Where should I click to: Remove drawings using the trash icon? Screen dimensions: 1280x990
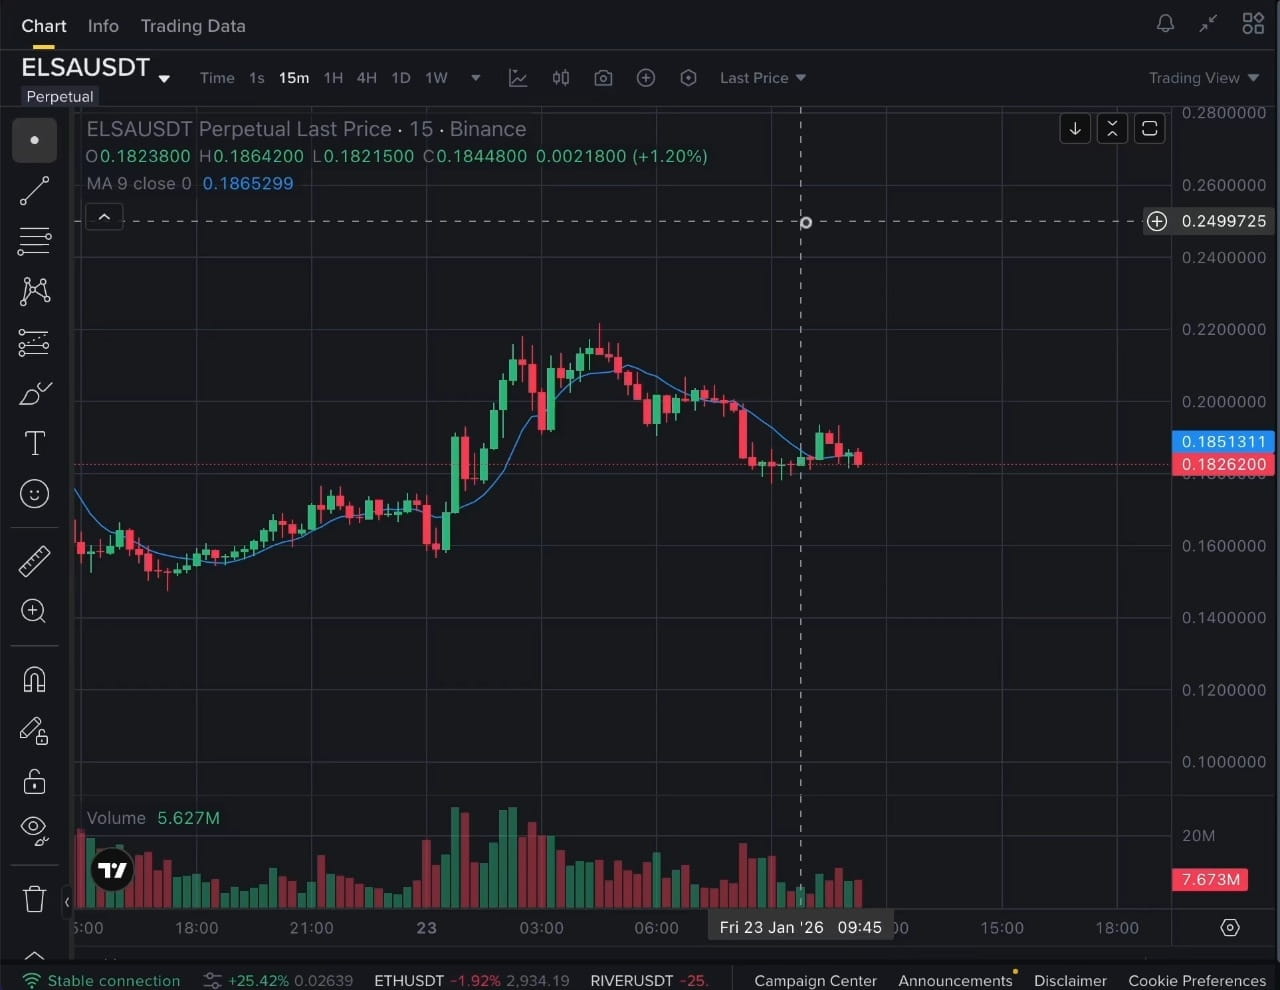pyautogui.click(x=34, y=899)
